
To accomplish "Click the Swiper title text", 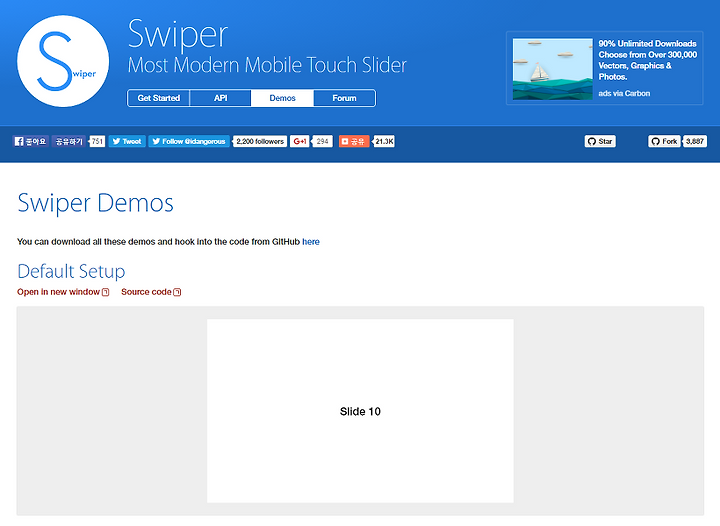I will tap(178, 34).
